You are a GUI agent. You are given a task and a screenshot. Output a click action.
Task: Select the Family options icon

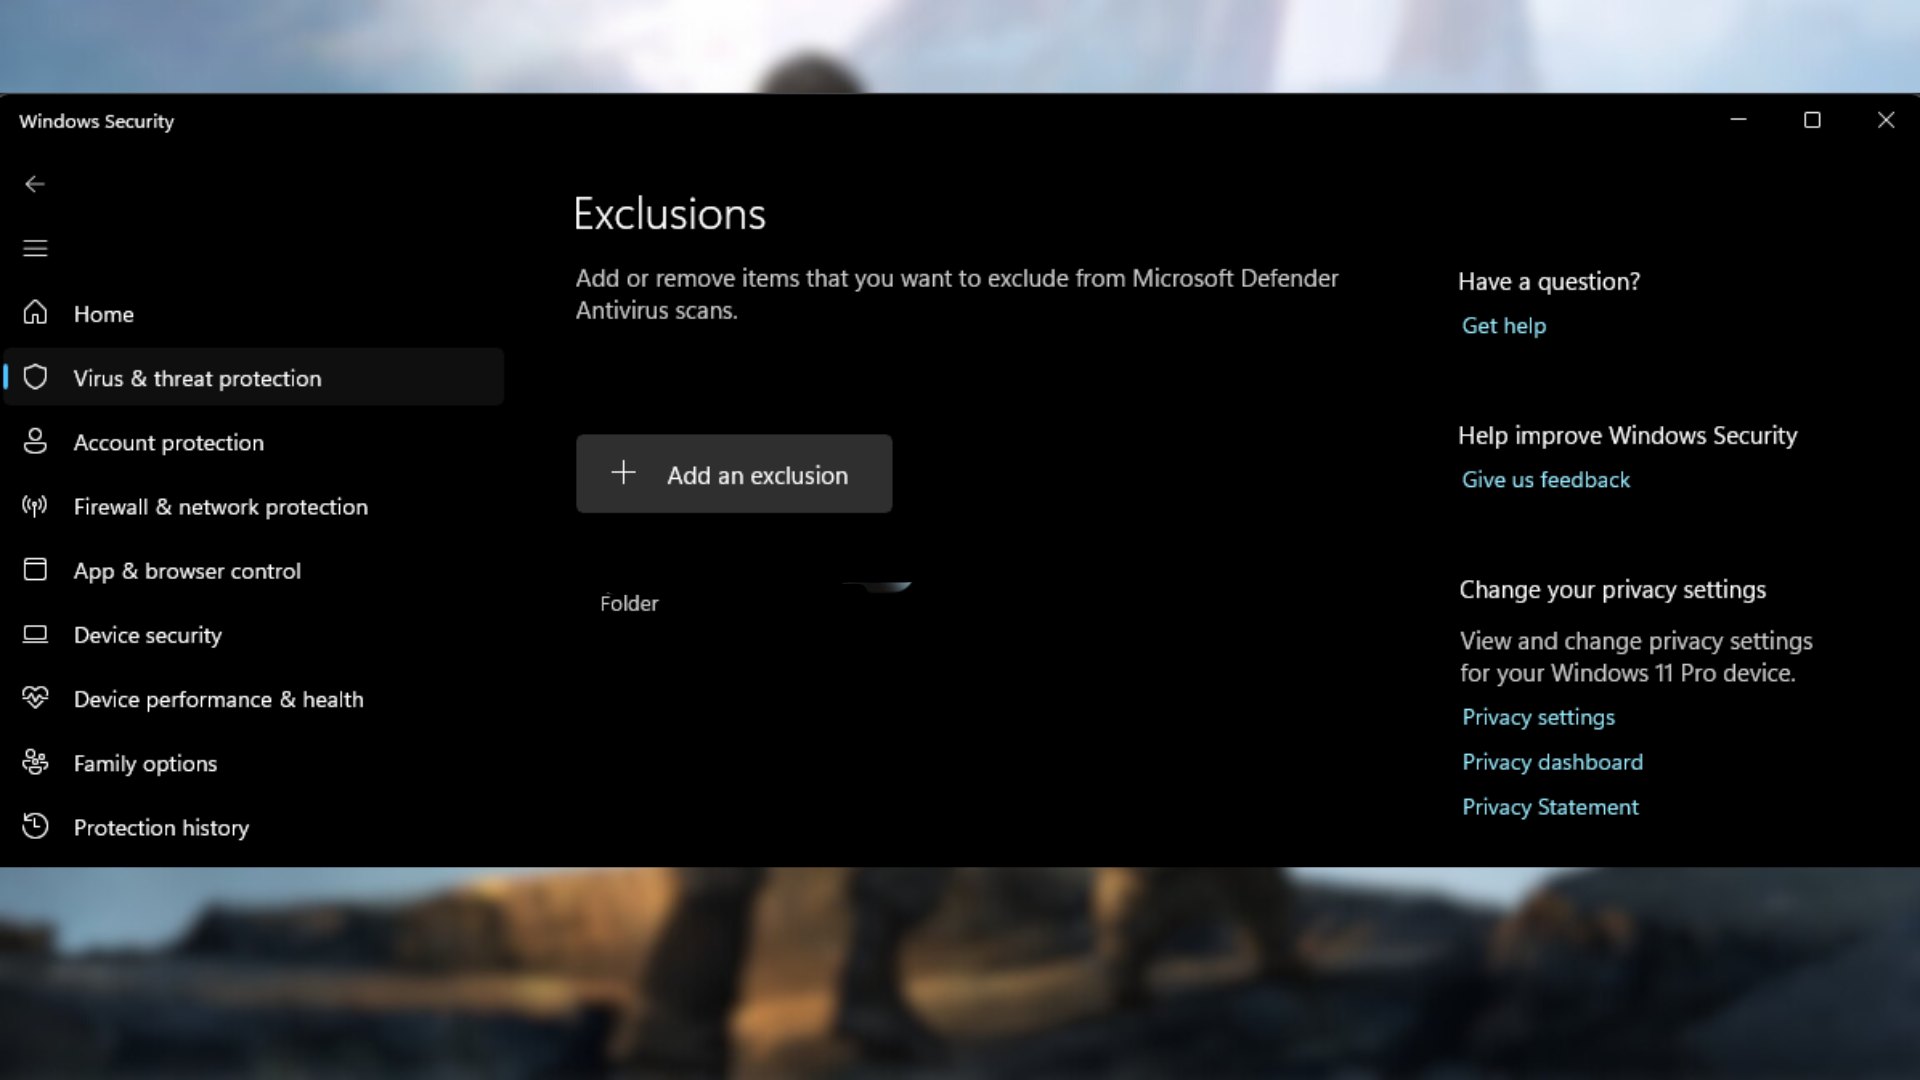(x=36, y=762)
